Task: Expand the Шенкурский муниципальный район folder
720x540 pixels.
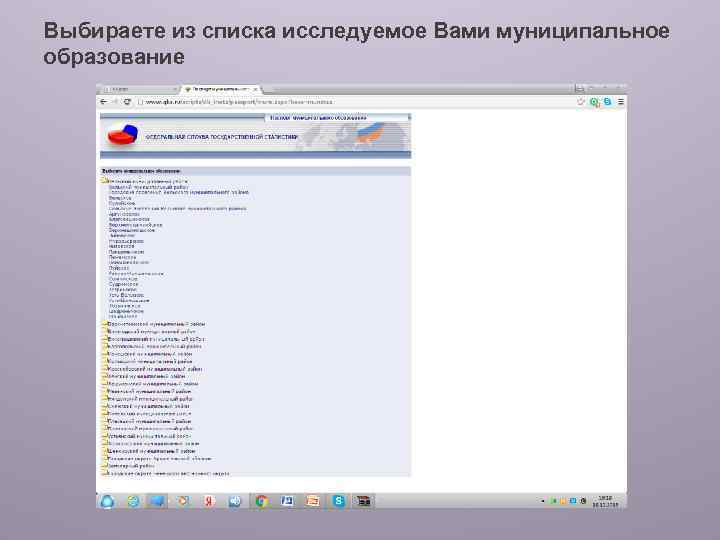Action: point(104,450)
